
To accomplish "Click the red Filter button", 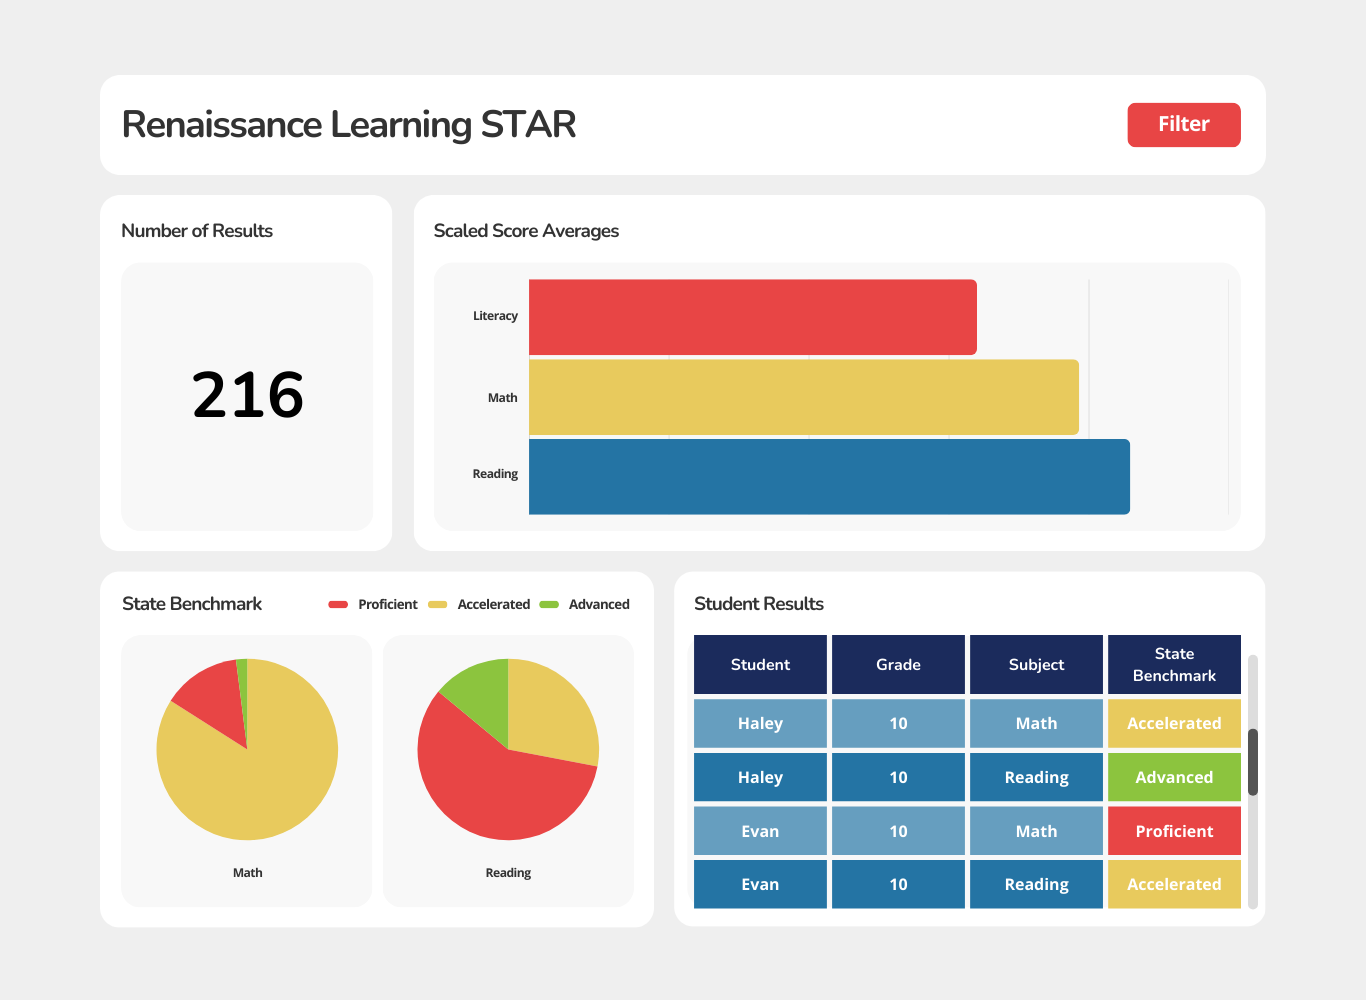I will pyautogui.click(x=1184, y=125).
